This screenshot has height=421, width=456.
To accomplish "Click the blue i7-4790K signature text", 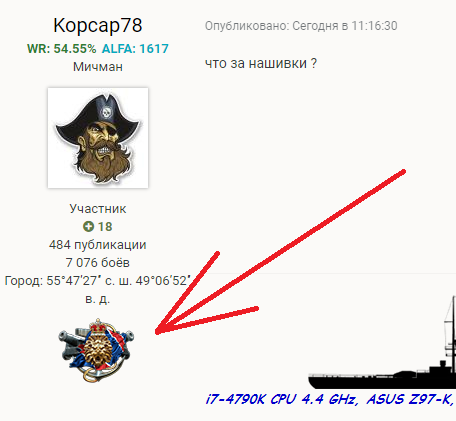I will point(330,399).
